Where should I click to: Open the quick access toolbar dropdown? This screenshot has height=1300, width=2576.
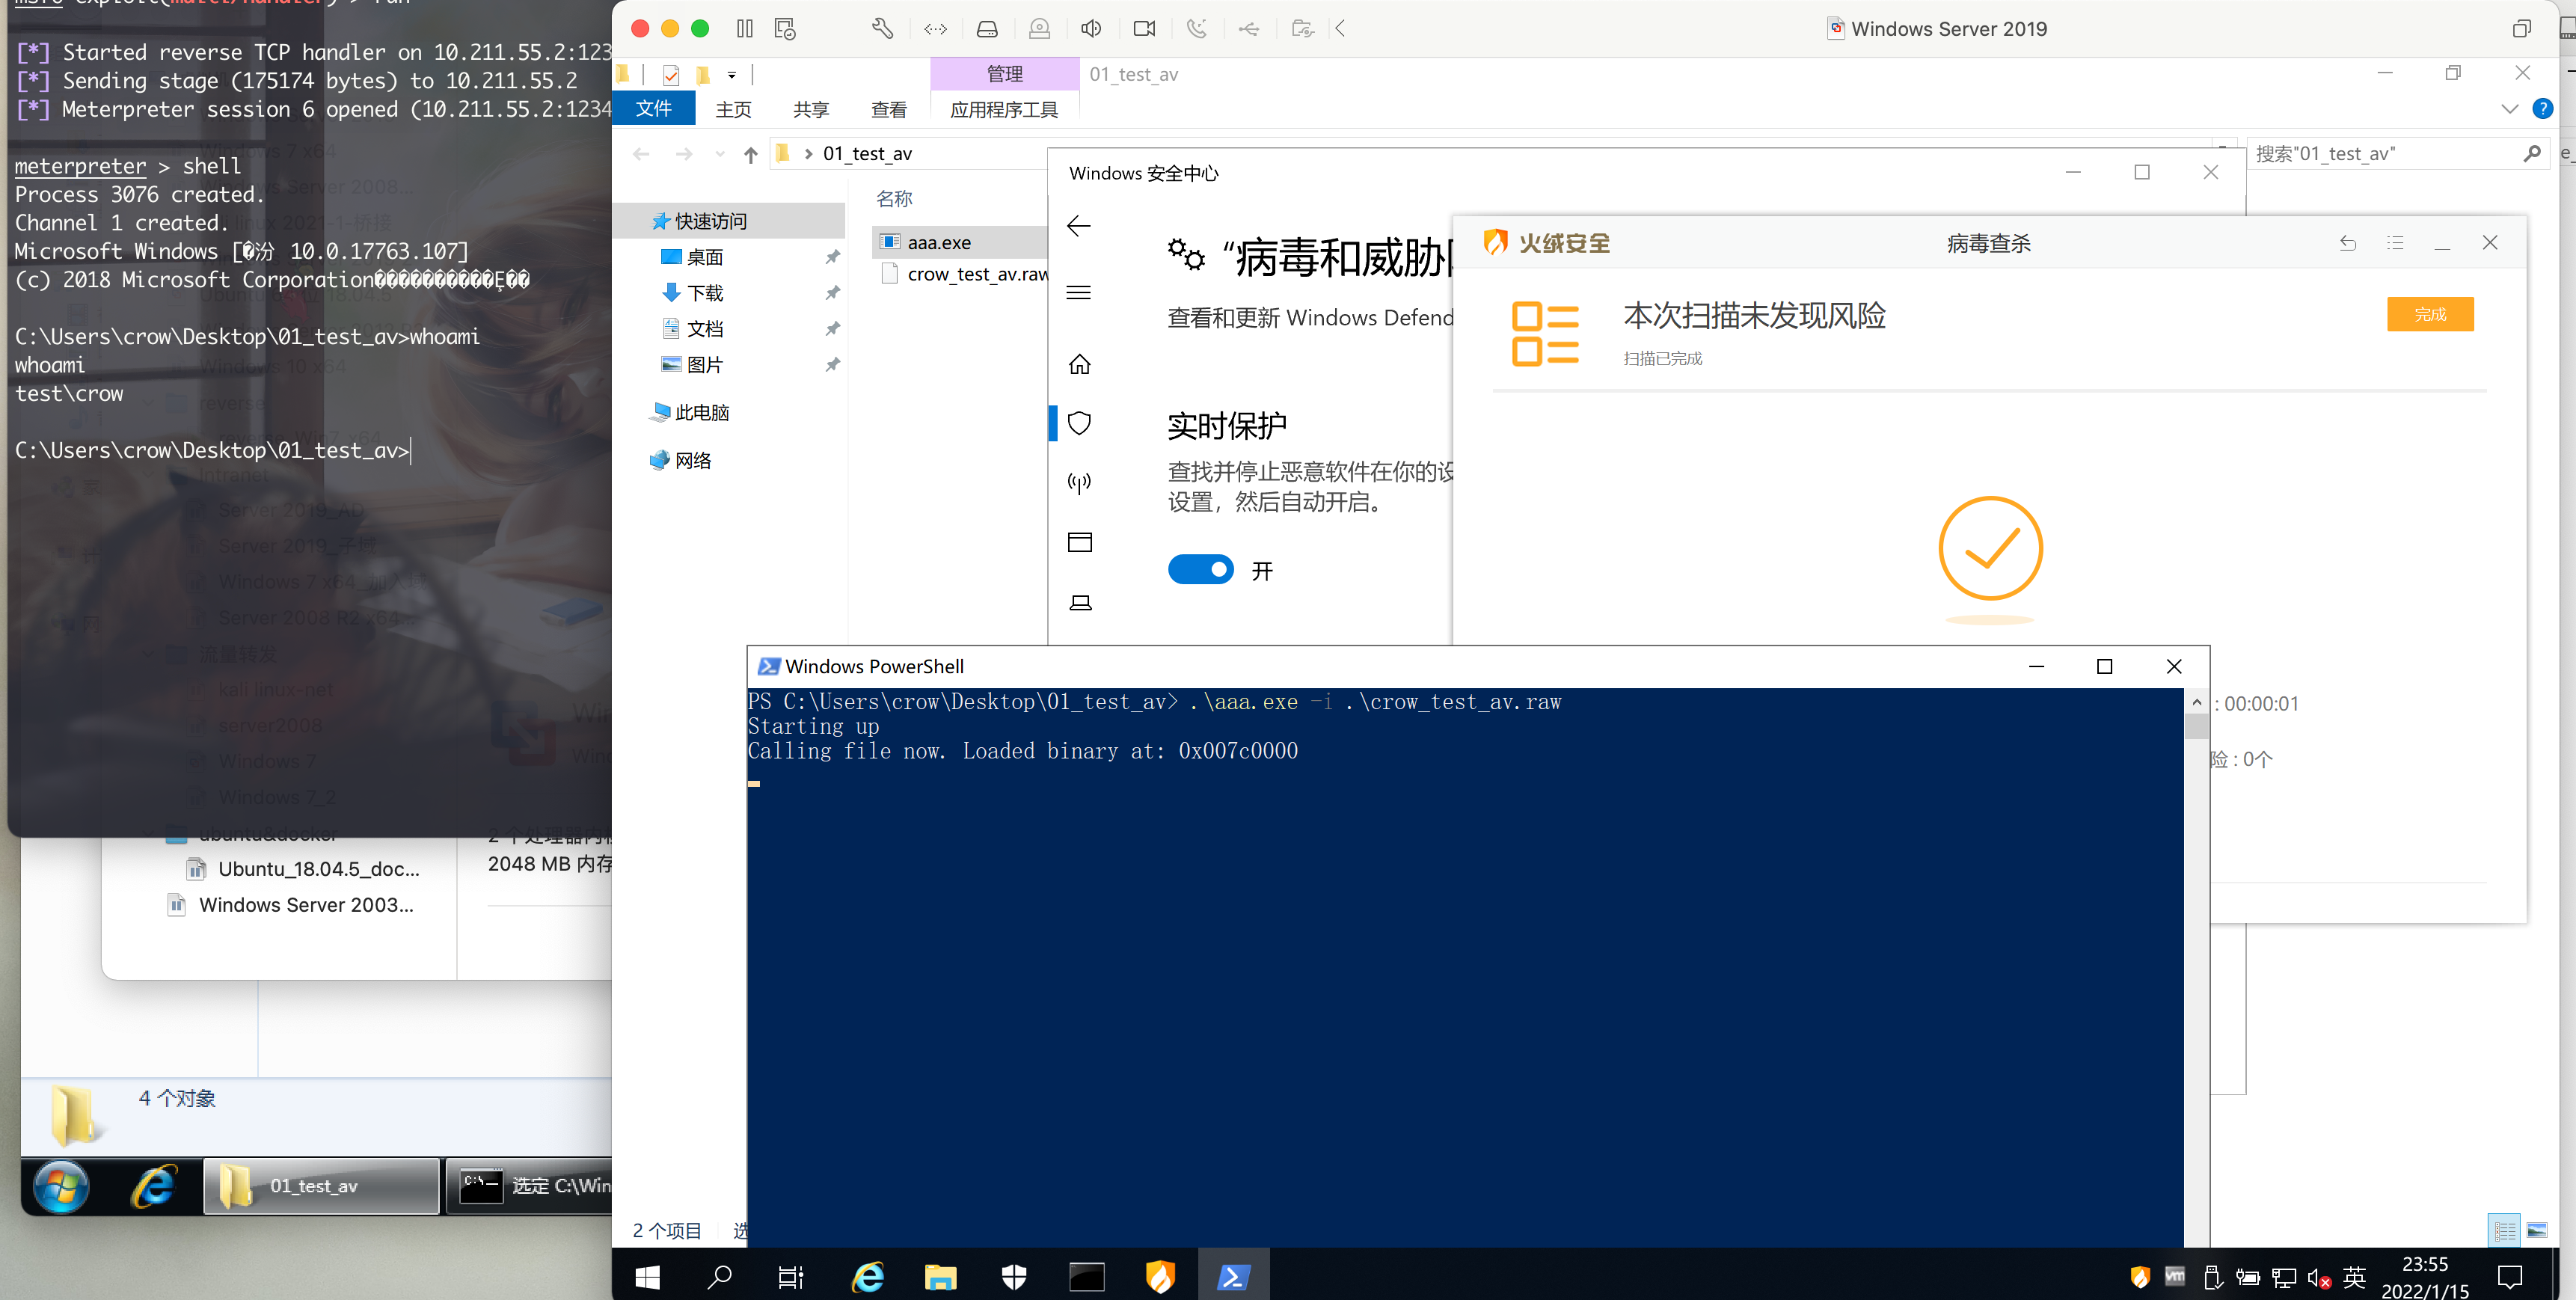pos(731,75)
